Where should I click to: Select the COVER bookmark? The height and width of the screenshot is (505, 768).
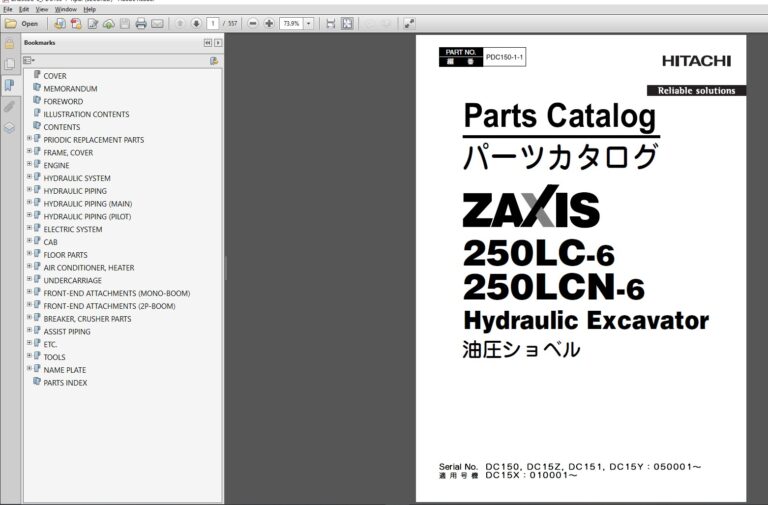point(55,76)
